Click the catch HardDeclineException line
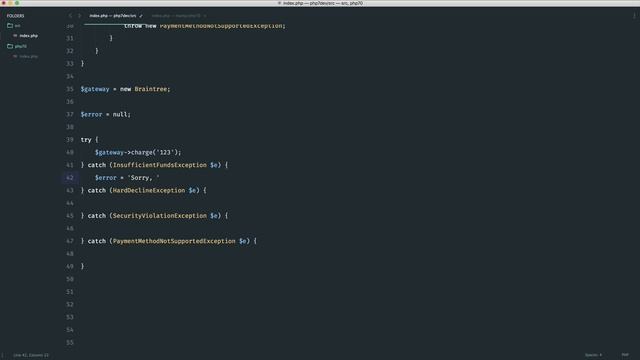 tap(144, 190)
